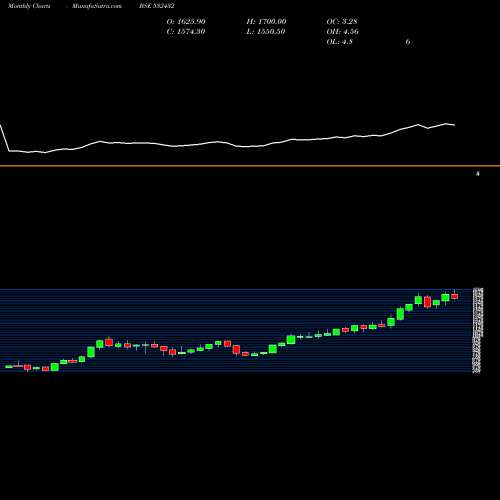
Task: Click the 'OC: 3.28' value
Action: 342,21
